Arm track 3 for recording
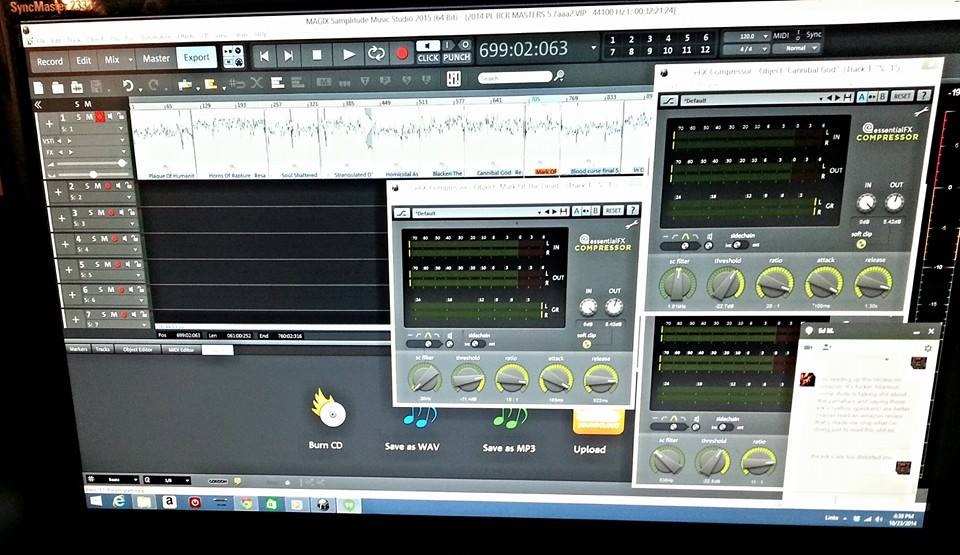Image resolution: width=960 pixels, height=555 pixels. point(111,212)
